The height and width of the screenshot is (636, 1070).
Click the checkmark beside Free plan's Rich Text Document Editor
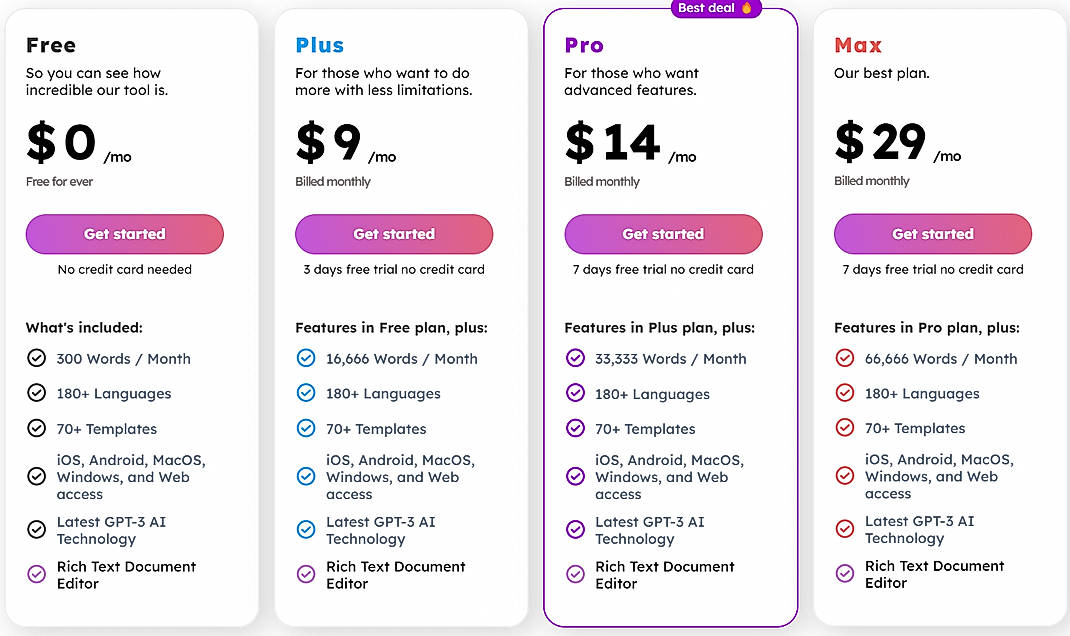[37, 574]
